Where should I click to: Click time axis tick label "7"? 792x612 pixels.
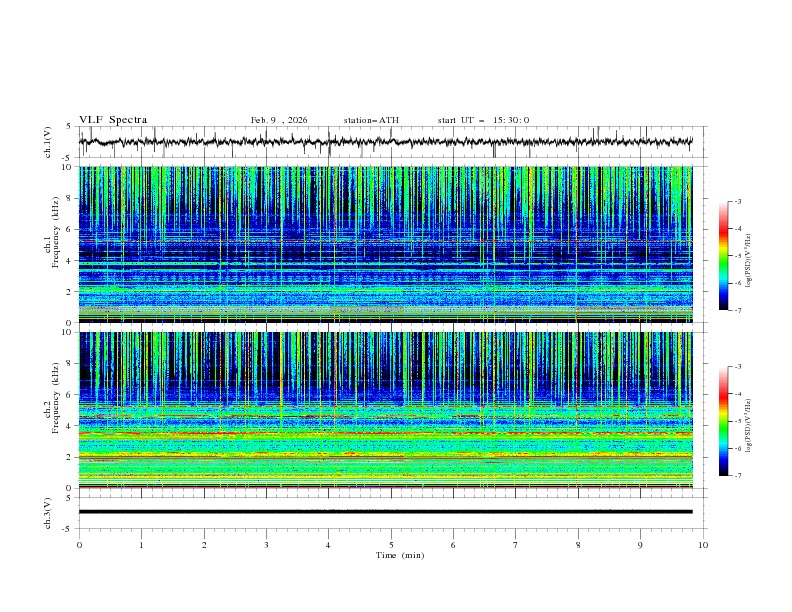(516, 545)
